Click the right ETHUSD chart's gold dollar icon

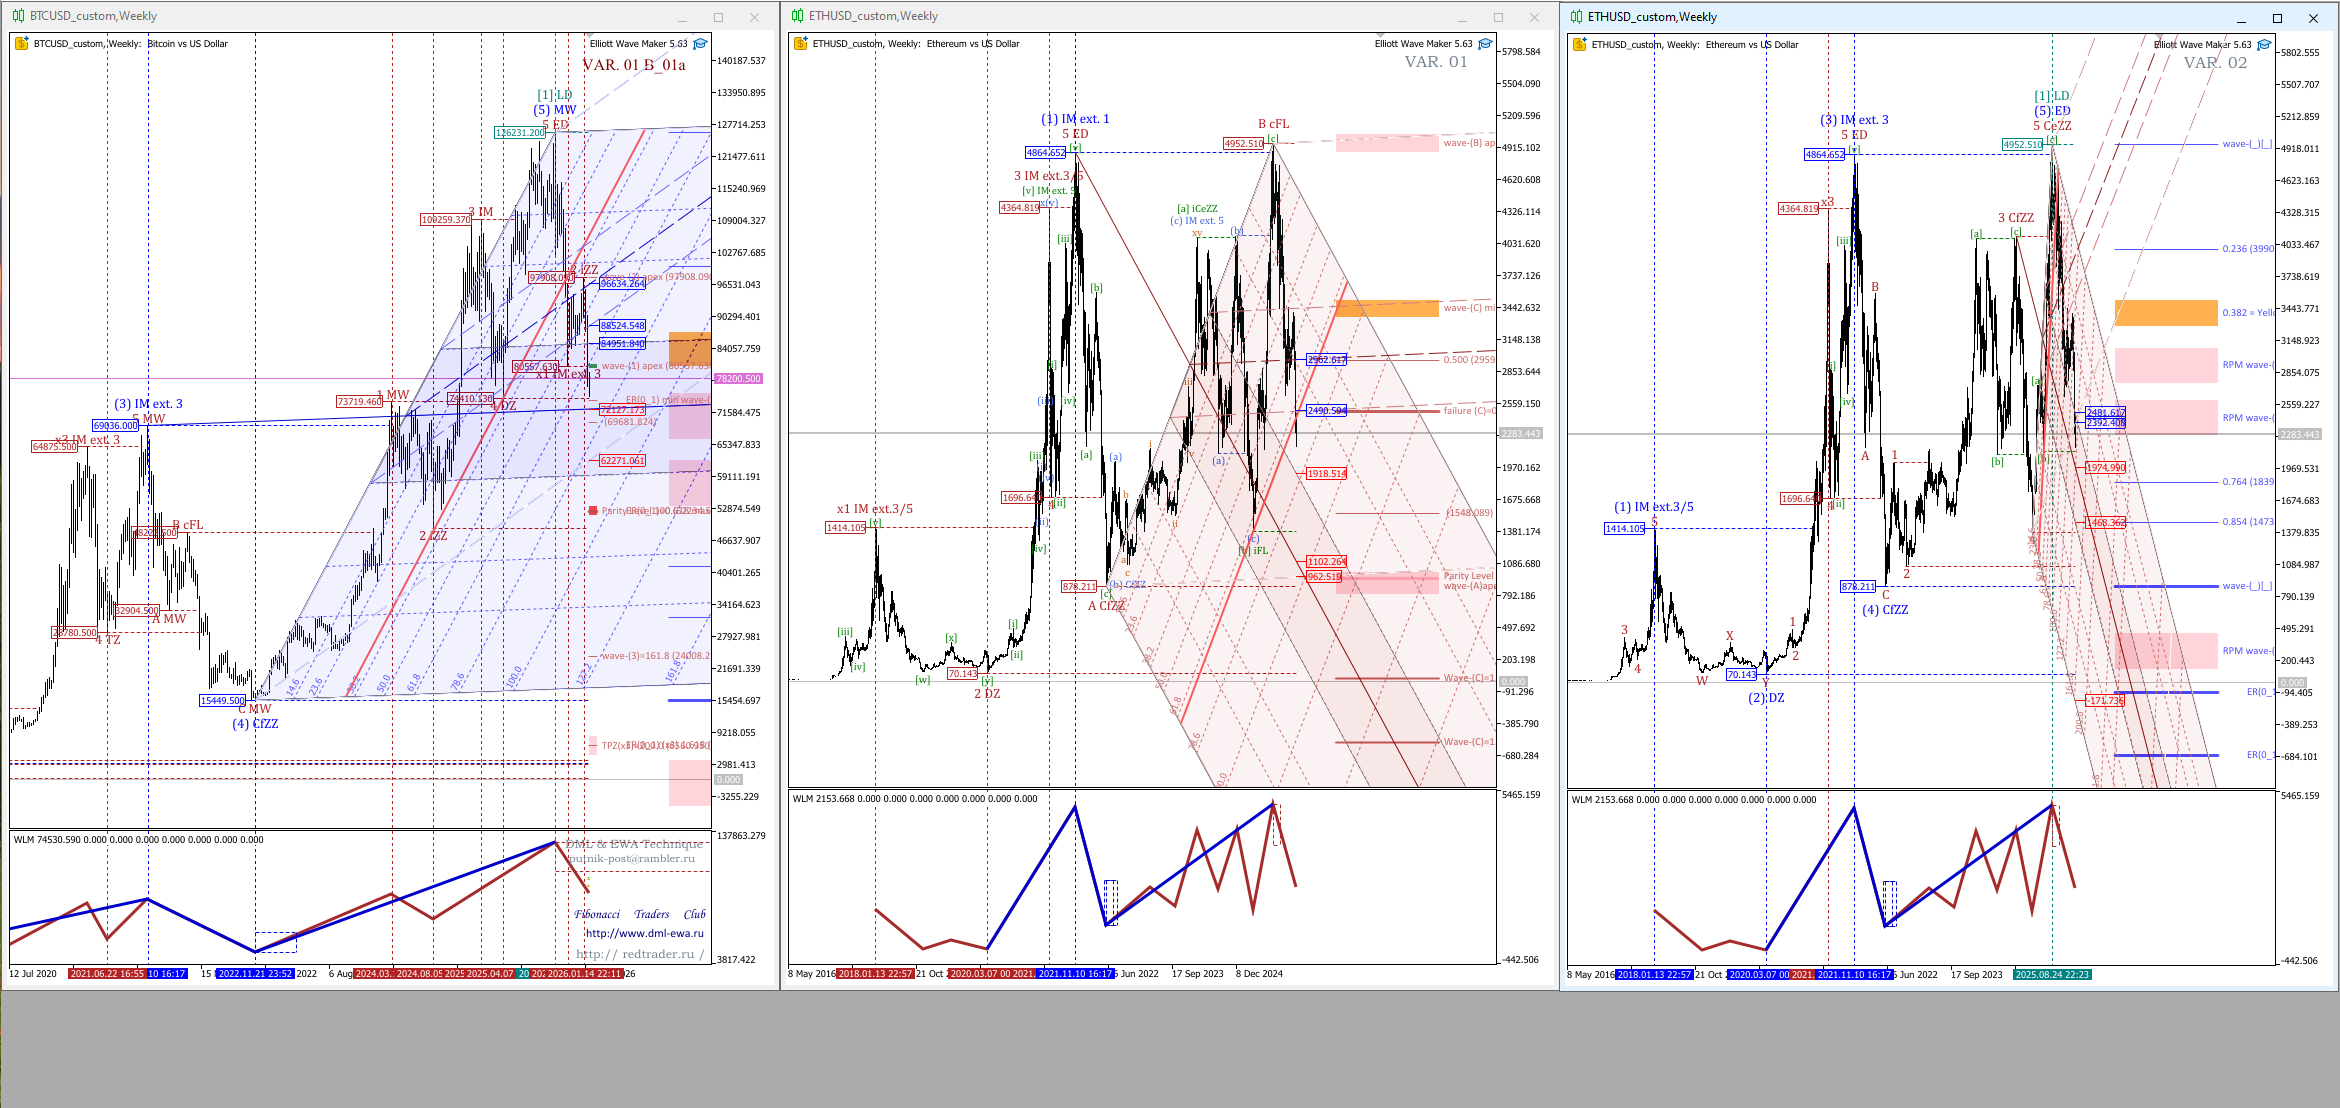click(1579, 45)
